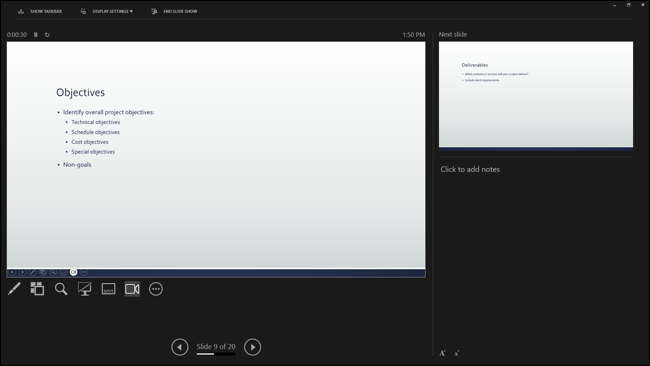Image resolution: width=650 pixels, height=366 pixels.
Task: Toggle the camera feed icon
Action: coord(132,289)
